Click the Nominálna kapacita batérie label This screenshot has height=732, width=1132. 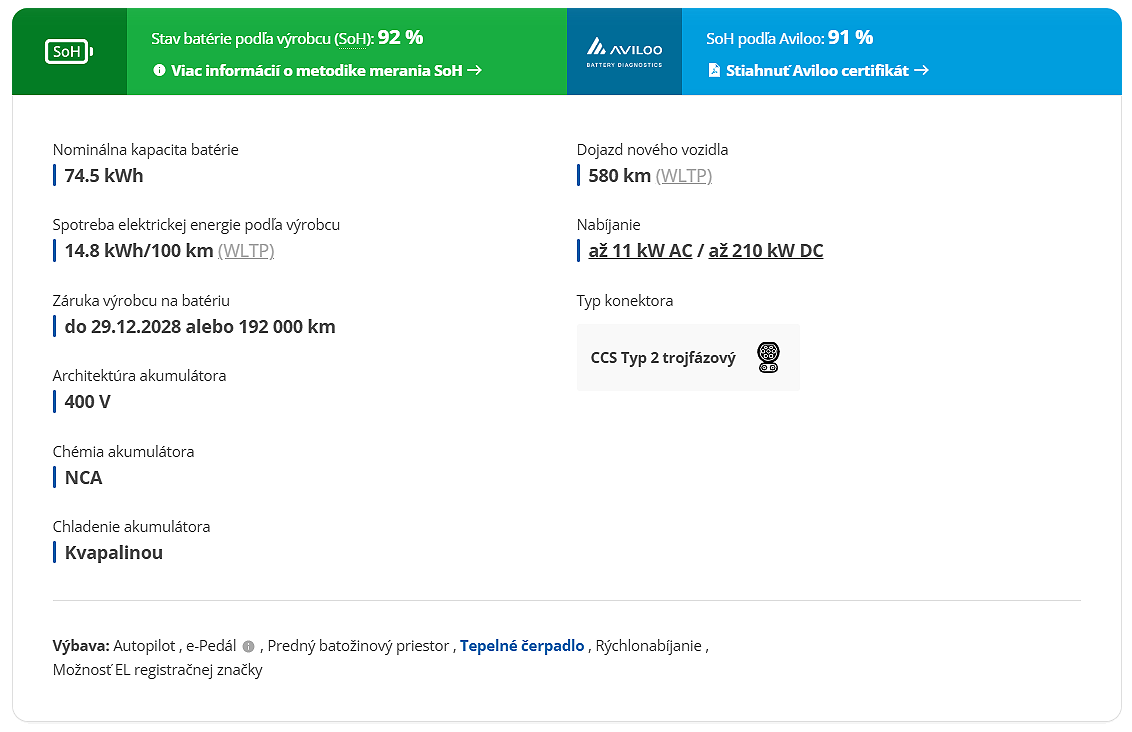(x=146, y=149)
